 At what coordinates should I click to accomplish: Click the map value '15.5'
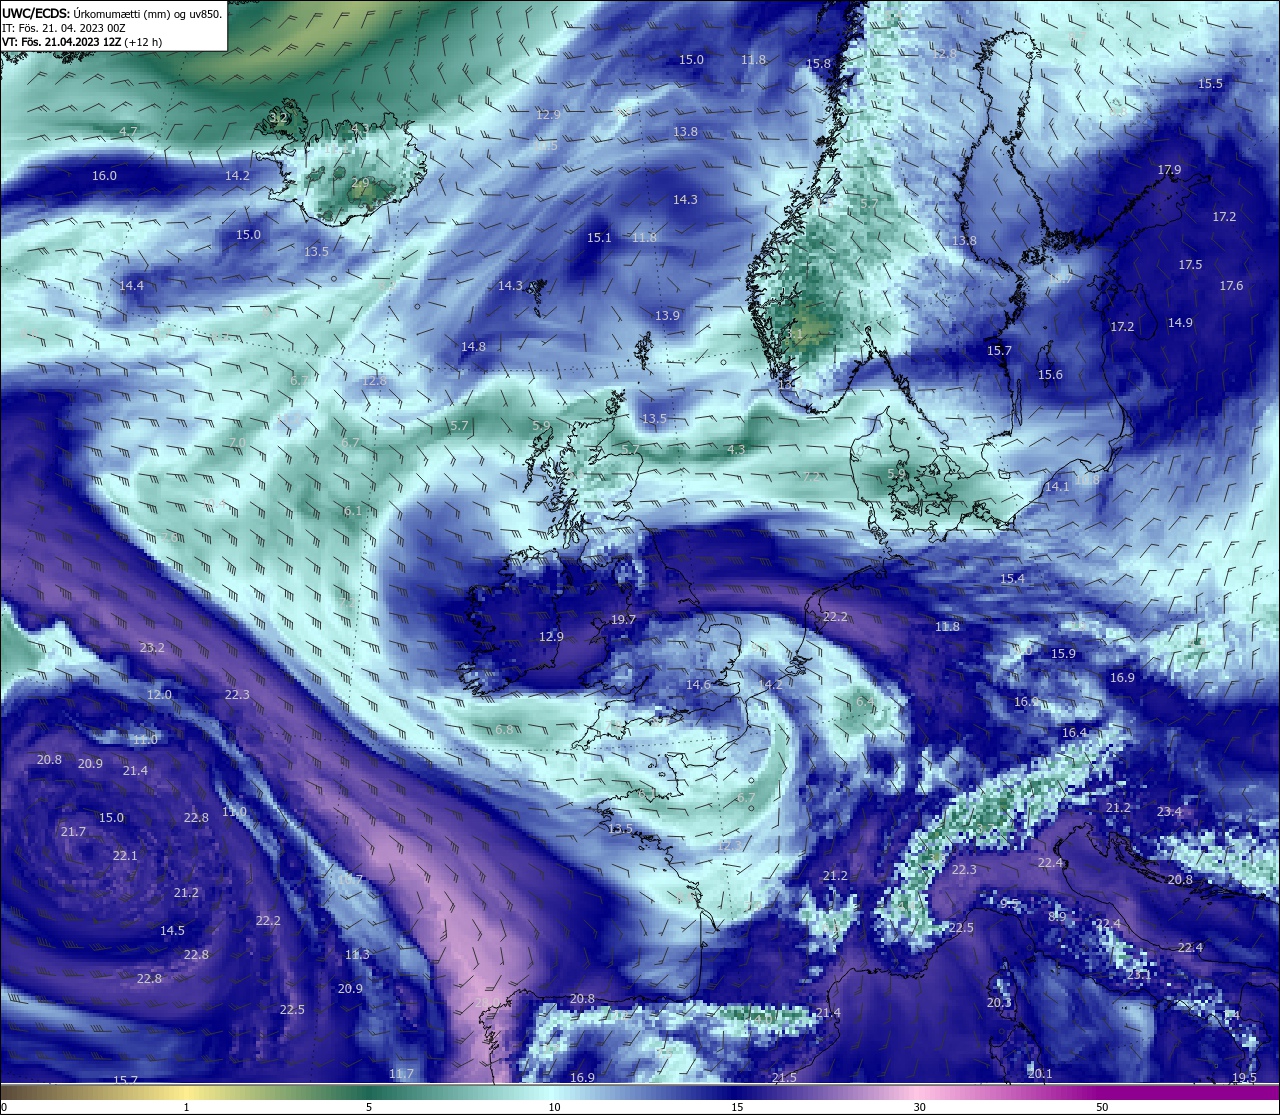1210,84
